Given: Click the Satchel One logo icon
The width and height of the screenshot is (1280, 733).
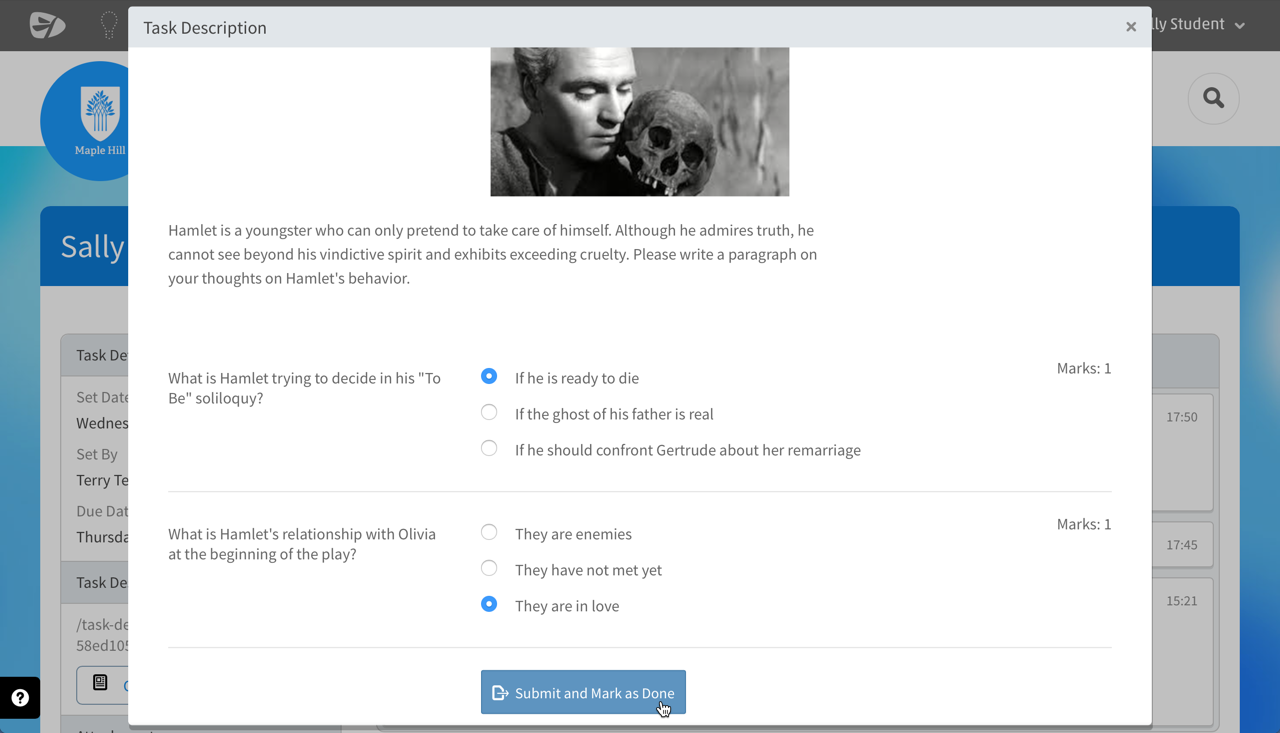Looking at the screenshot, I should (x=46, y=25).
